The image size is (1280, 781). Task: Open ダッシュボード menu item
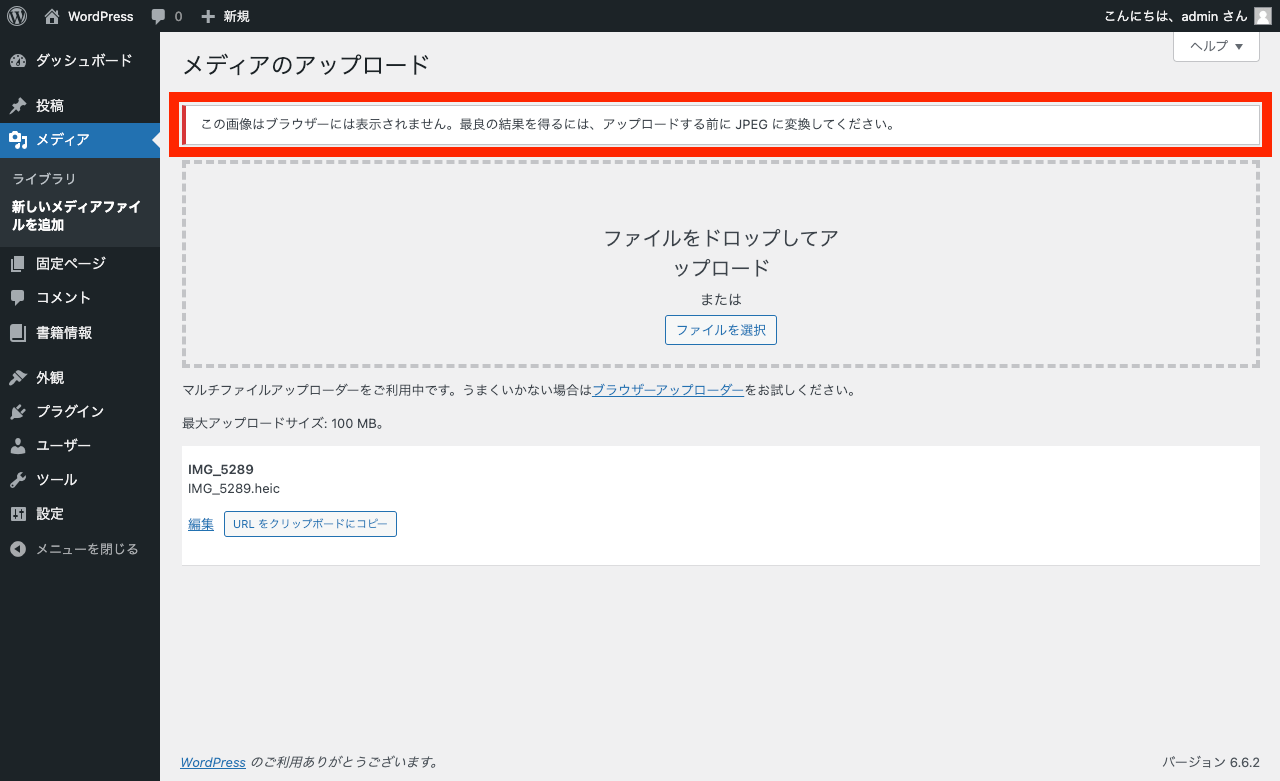(x=80, y=61)
